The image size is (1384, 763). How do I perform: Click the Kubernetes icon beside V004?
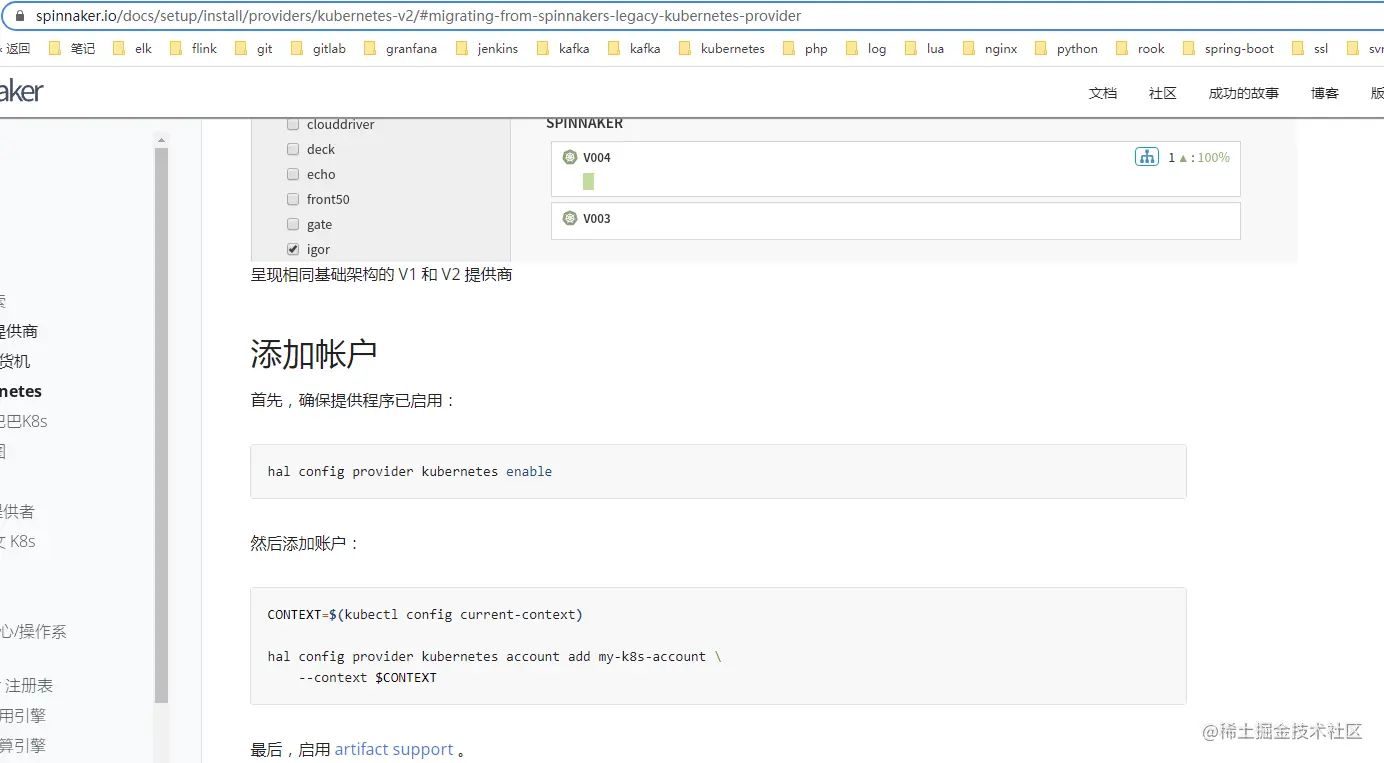(x=570, y=157)
